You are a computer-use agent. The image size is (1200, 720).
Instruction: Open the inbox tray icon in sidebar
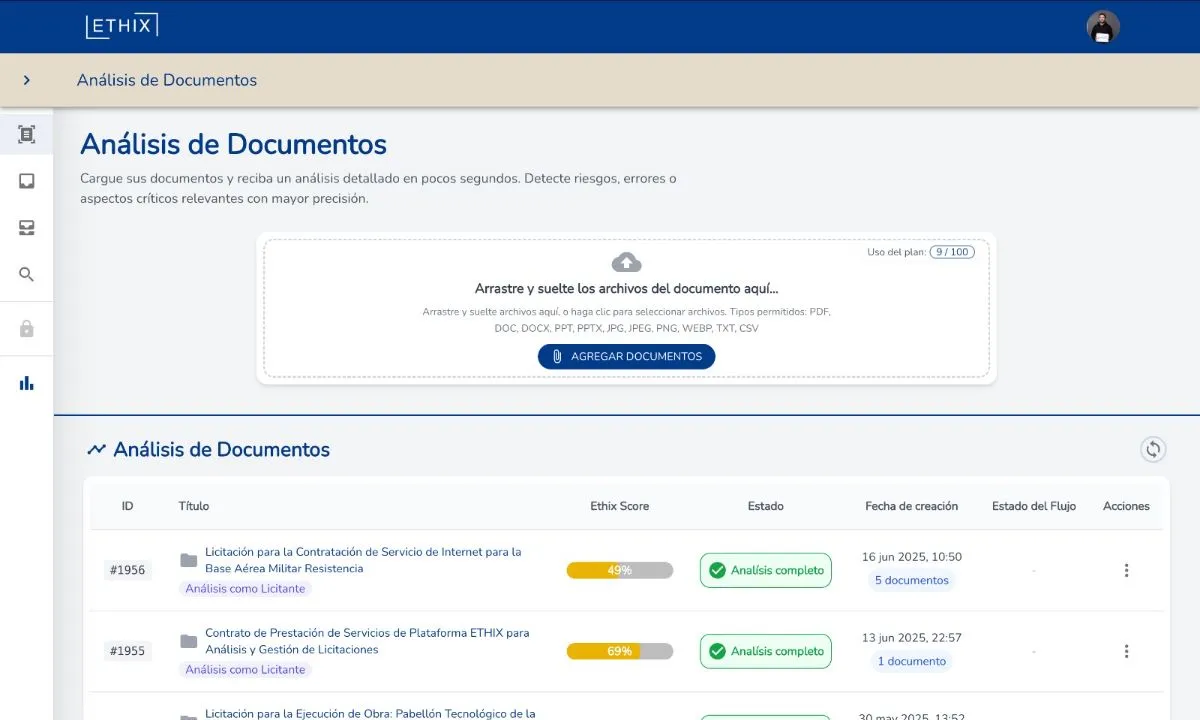coord(27,181)
